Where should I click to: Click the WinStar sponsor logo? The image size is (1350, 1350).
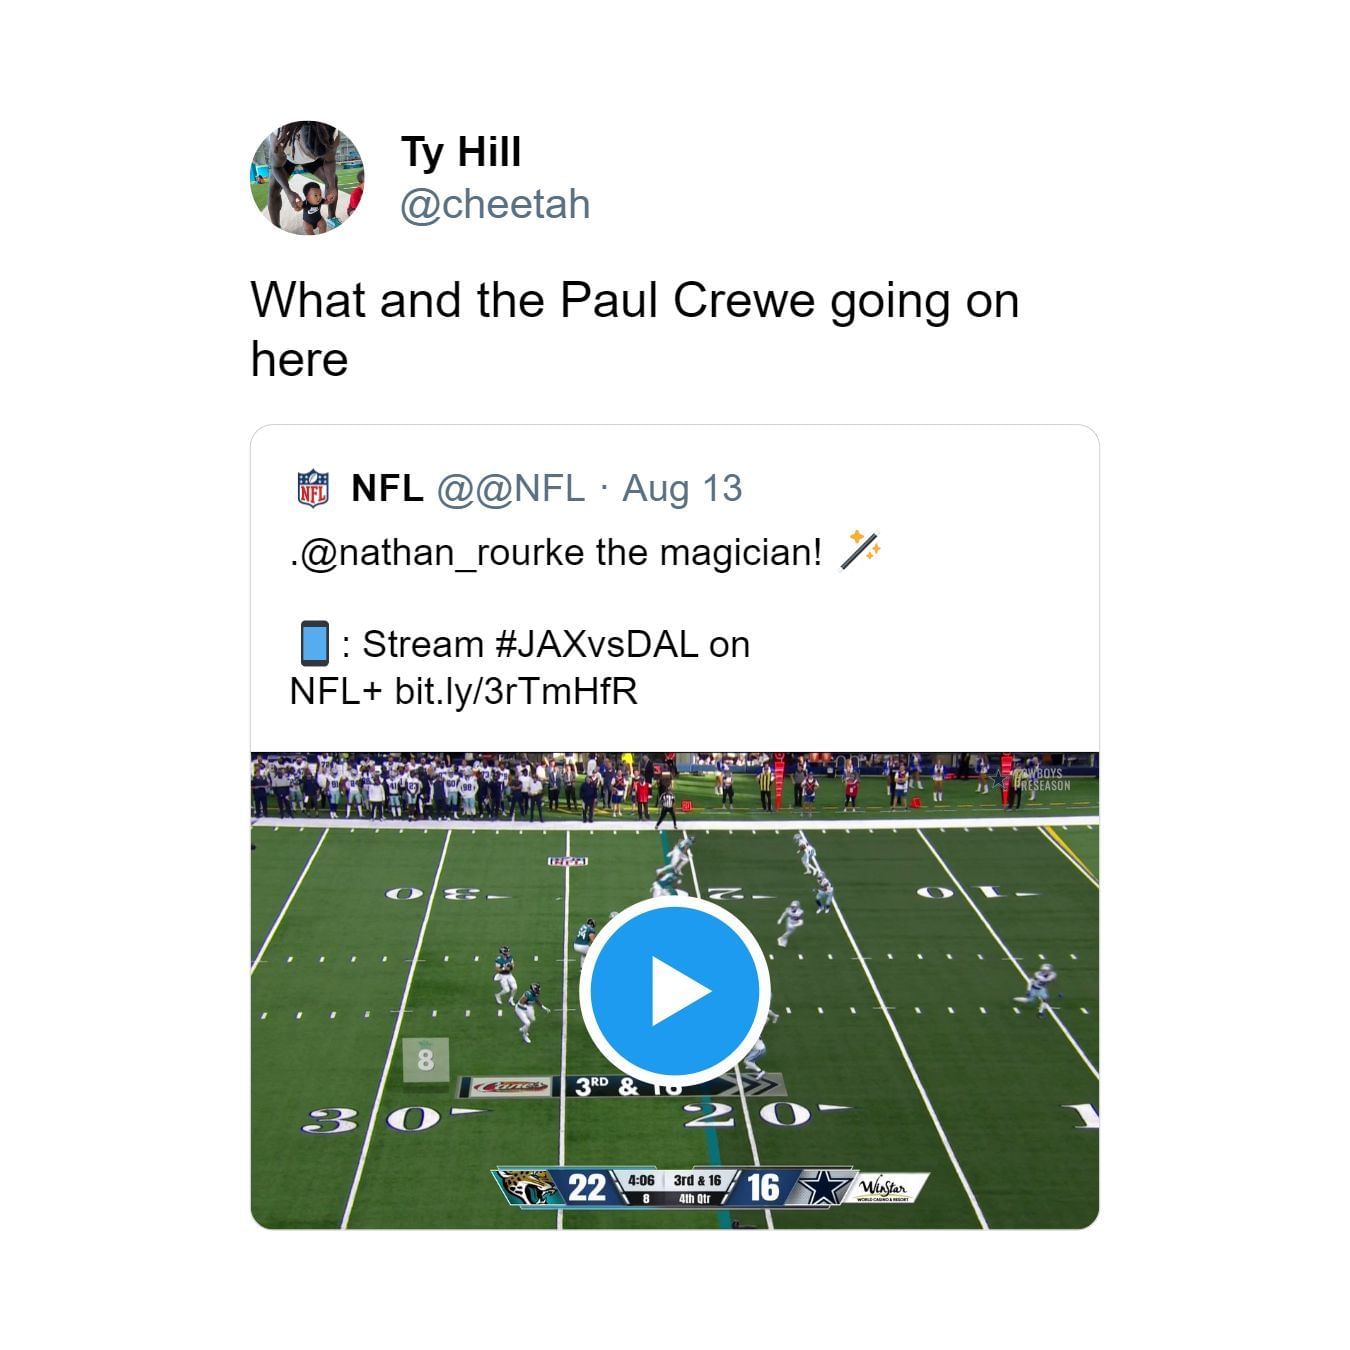click(x=884, y=1188)
